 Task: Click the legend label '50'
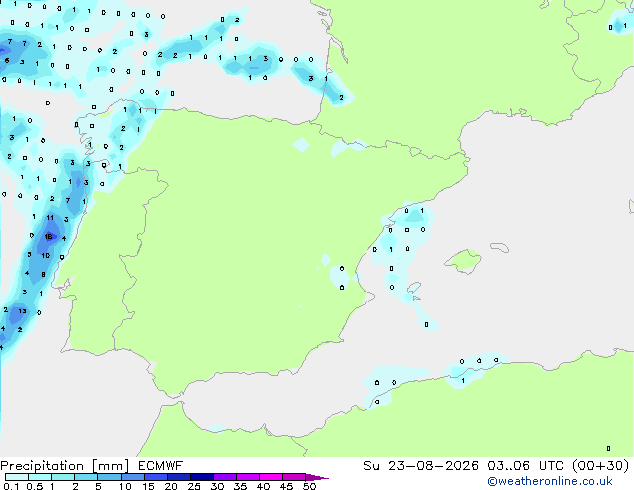coord(309,486)
